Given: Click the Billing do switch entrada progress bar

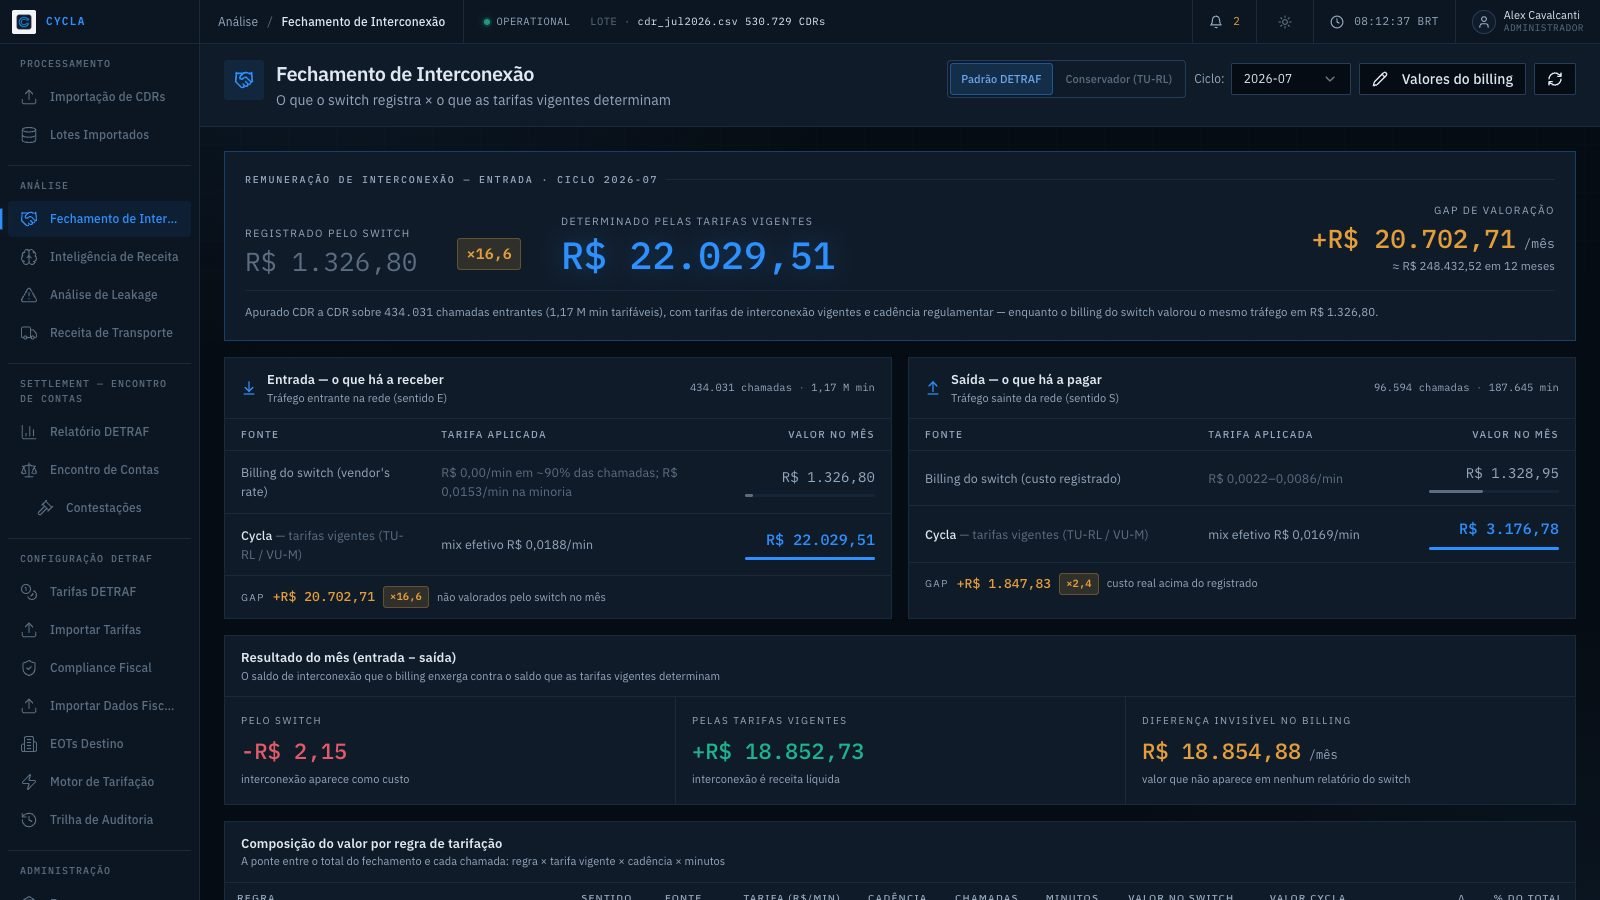Looking at the screenshot, I should point(810,495).
